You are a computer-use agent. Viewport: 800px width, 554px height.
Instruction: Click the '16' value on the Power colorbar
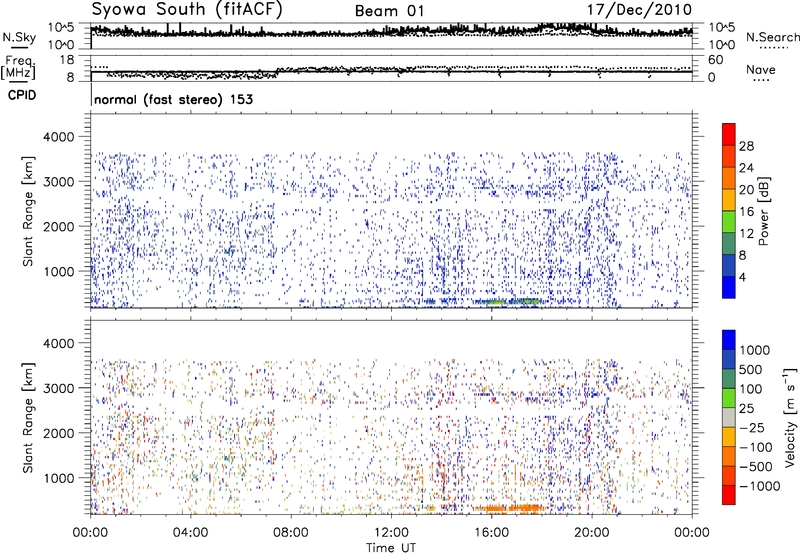[x=746, y=212]
